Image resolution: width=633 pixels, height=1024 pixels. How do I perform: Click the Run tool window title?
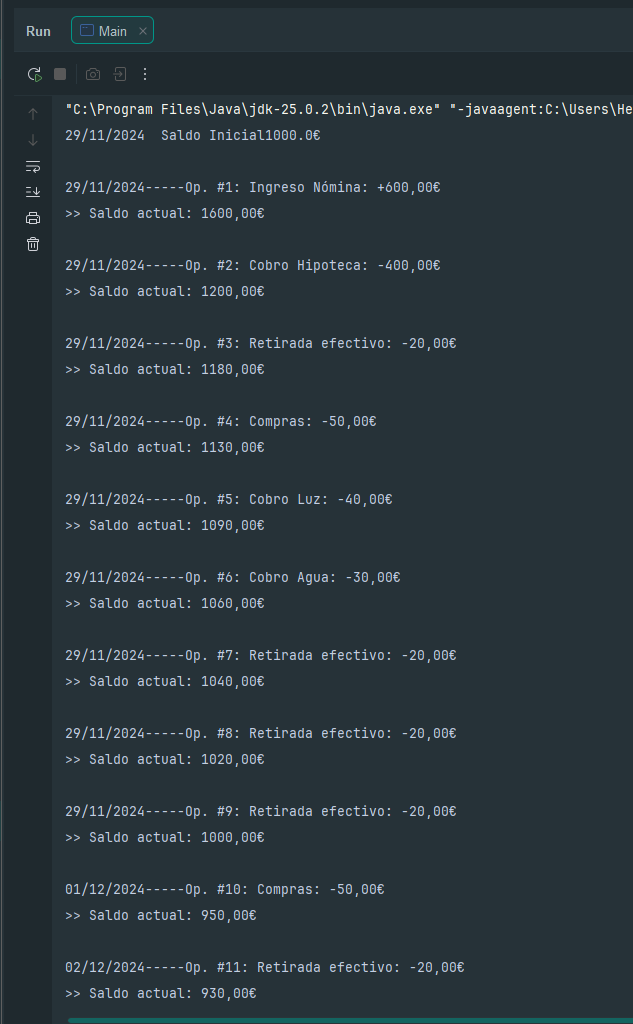tap(39, 31)
